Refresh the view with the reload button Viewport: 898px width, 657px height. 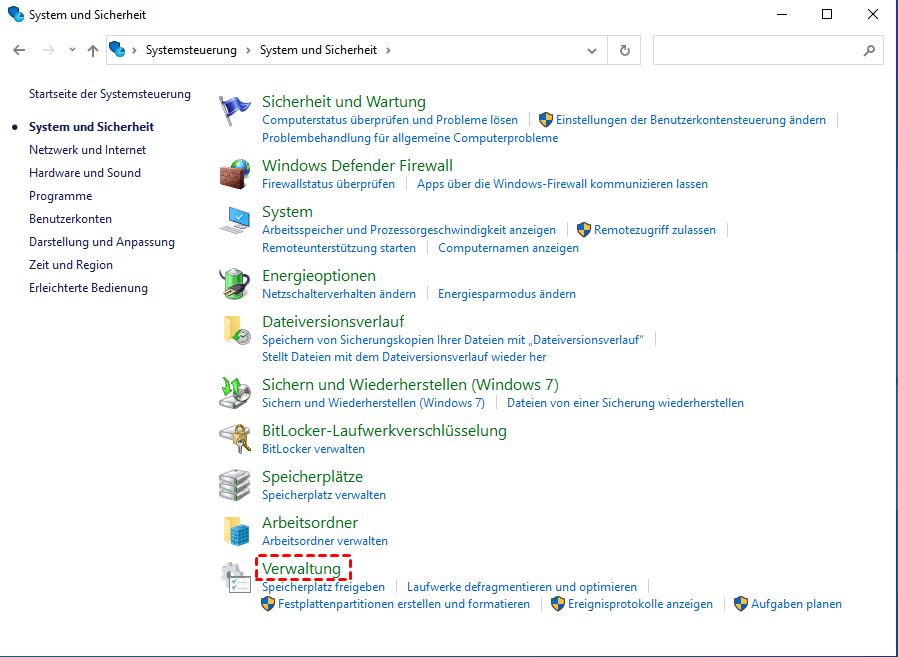tap(624, 50)
